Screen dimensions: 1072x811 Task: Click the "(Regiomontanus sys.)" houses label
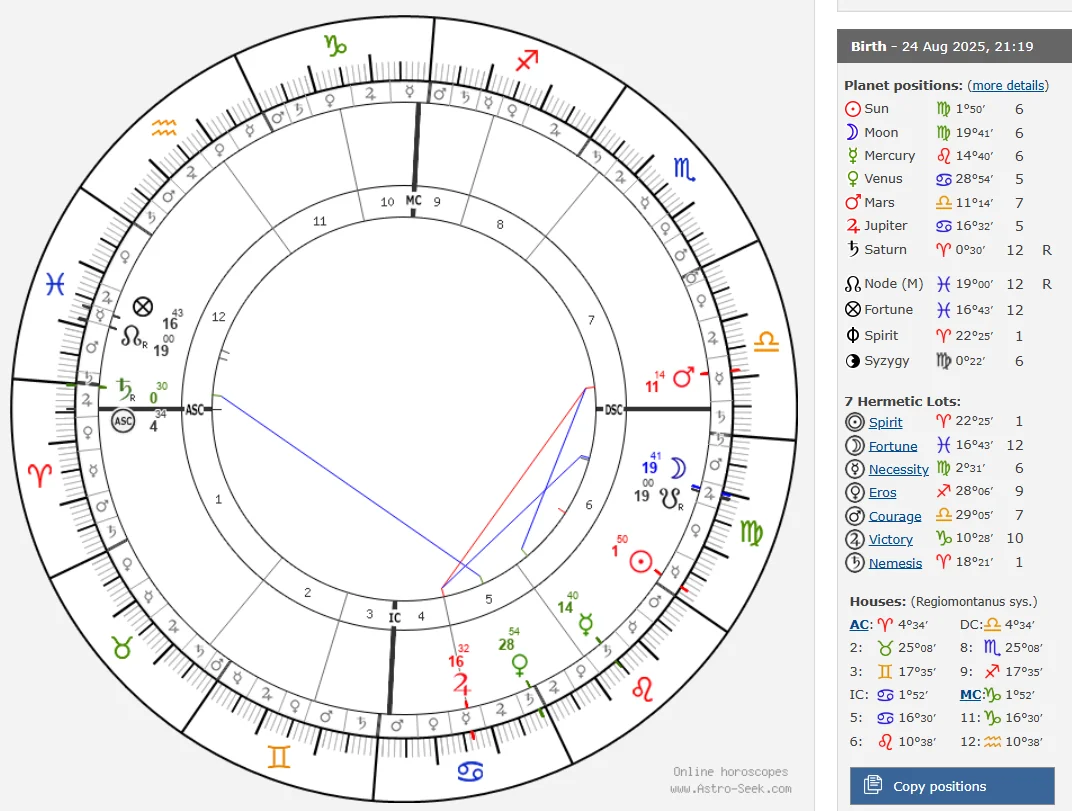(x=974, y=602)
